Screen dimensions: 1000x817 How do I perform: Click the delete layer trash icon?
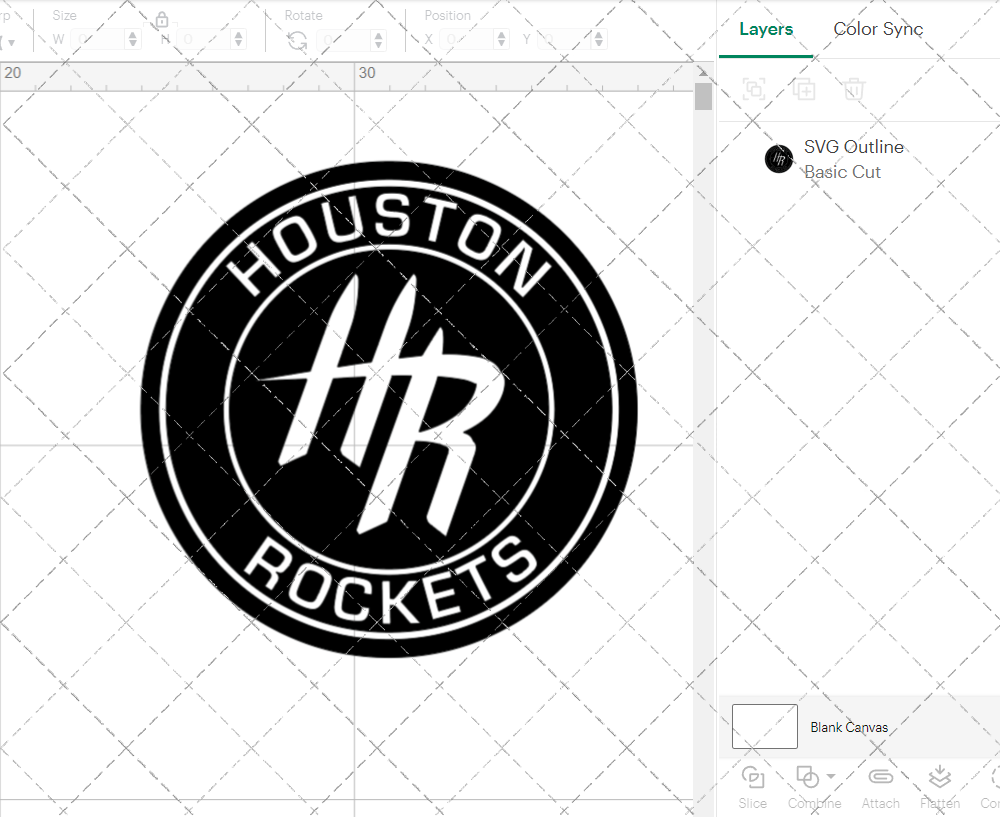(853, 89)
